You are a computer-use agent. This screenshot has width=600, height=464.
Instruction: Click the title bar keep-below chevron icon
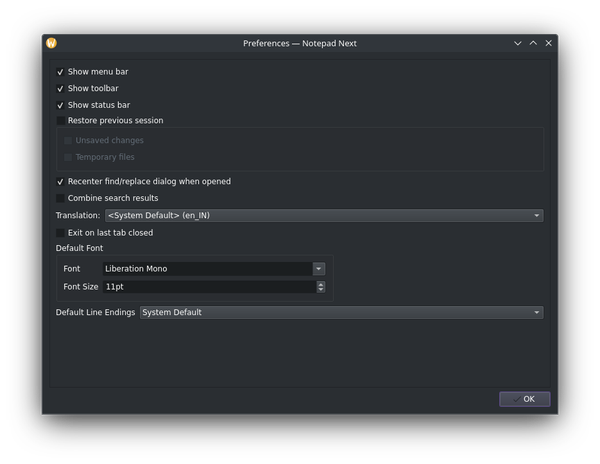518,43
